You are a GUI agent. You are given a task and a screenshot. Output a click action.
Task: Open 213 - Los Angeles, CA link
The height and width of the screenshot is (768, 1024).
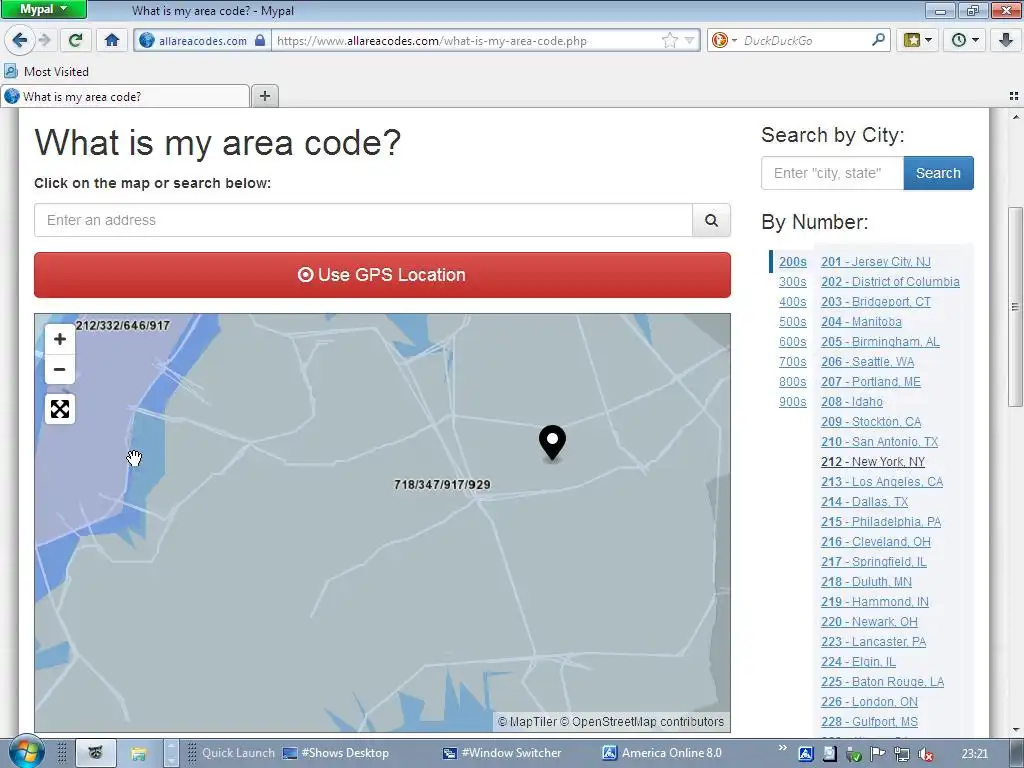(x=882, y=482)
